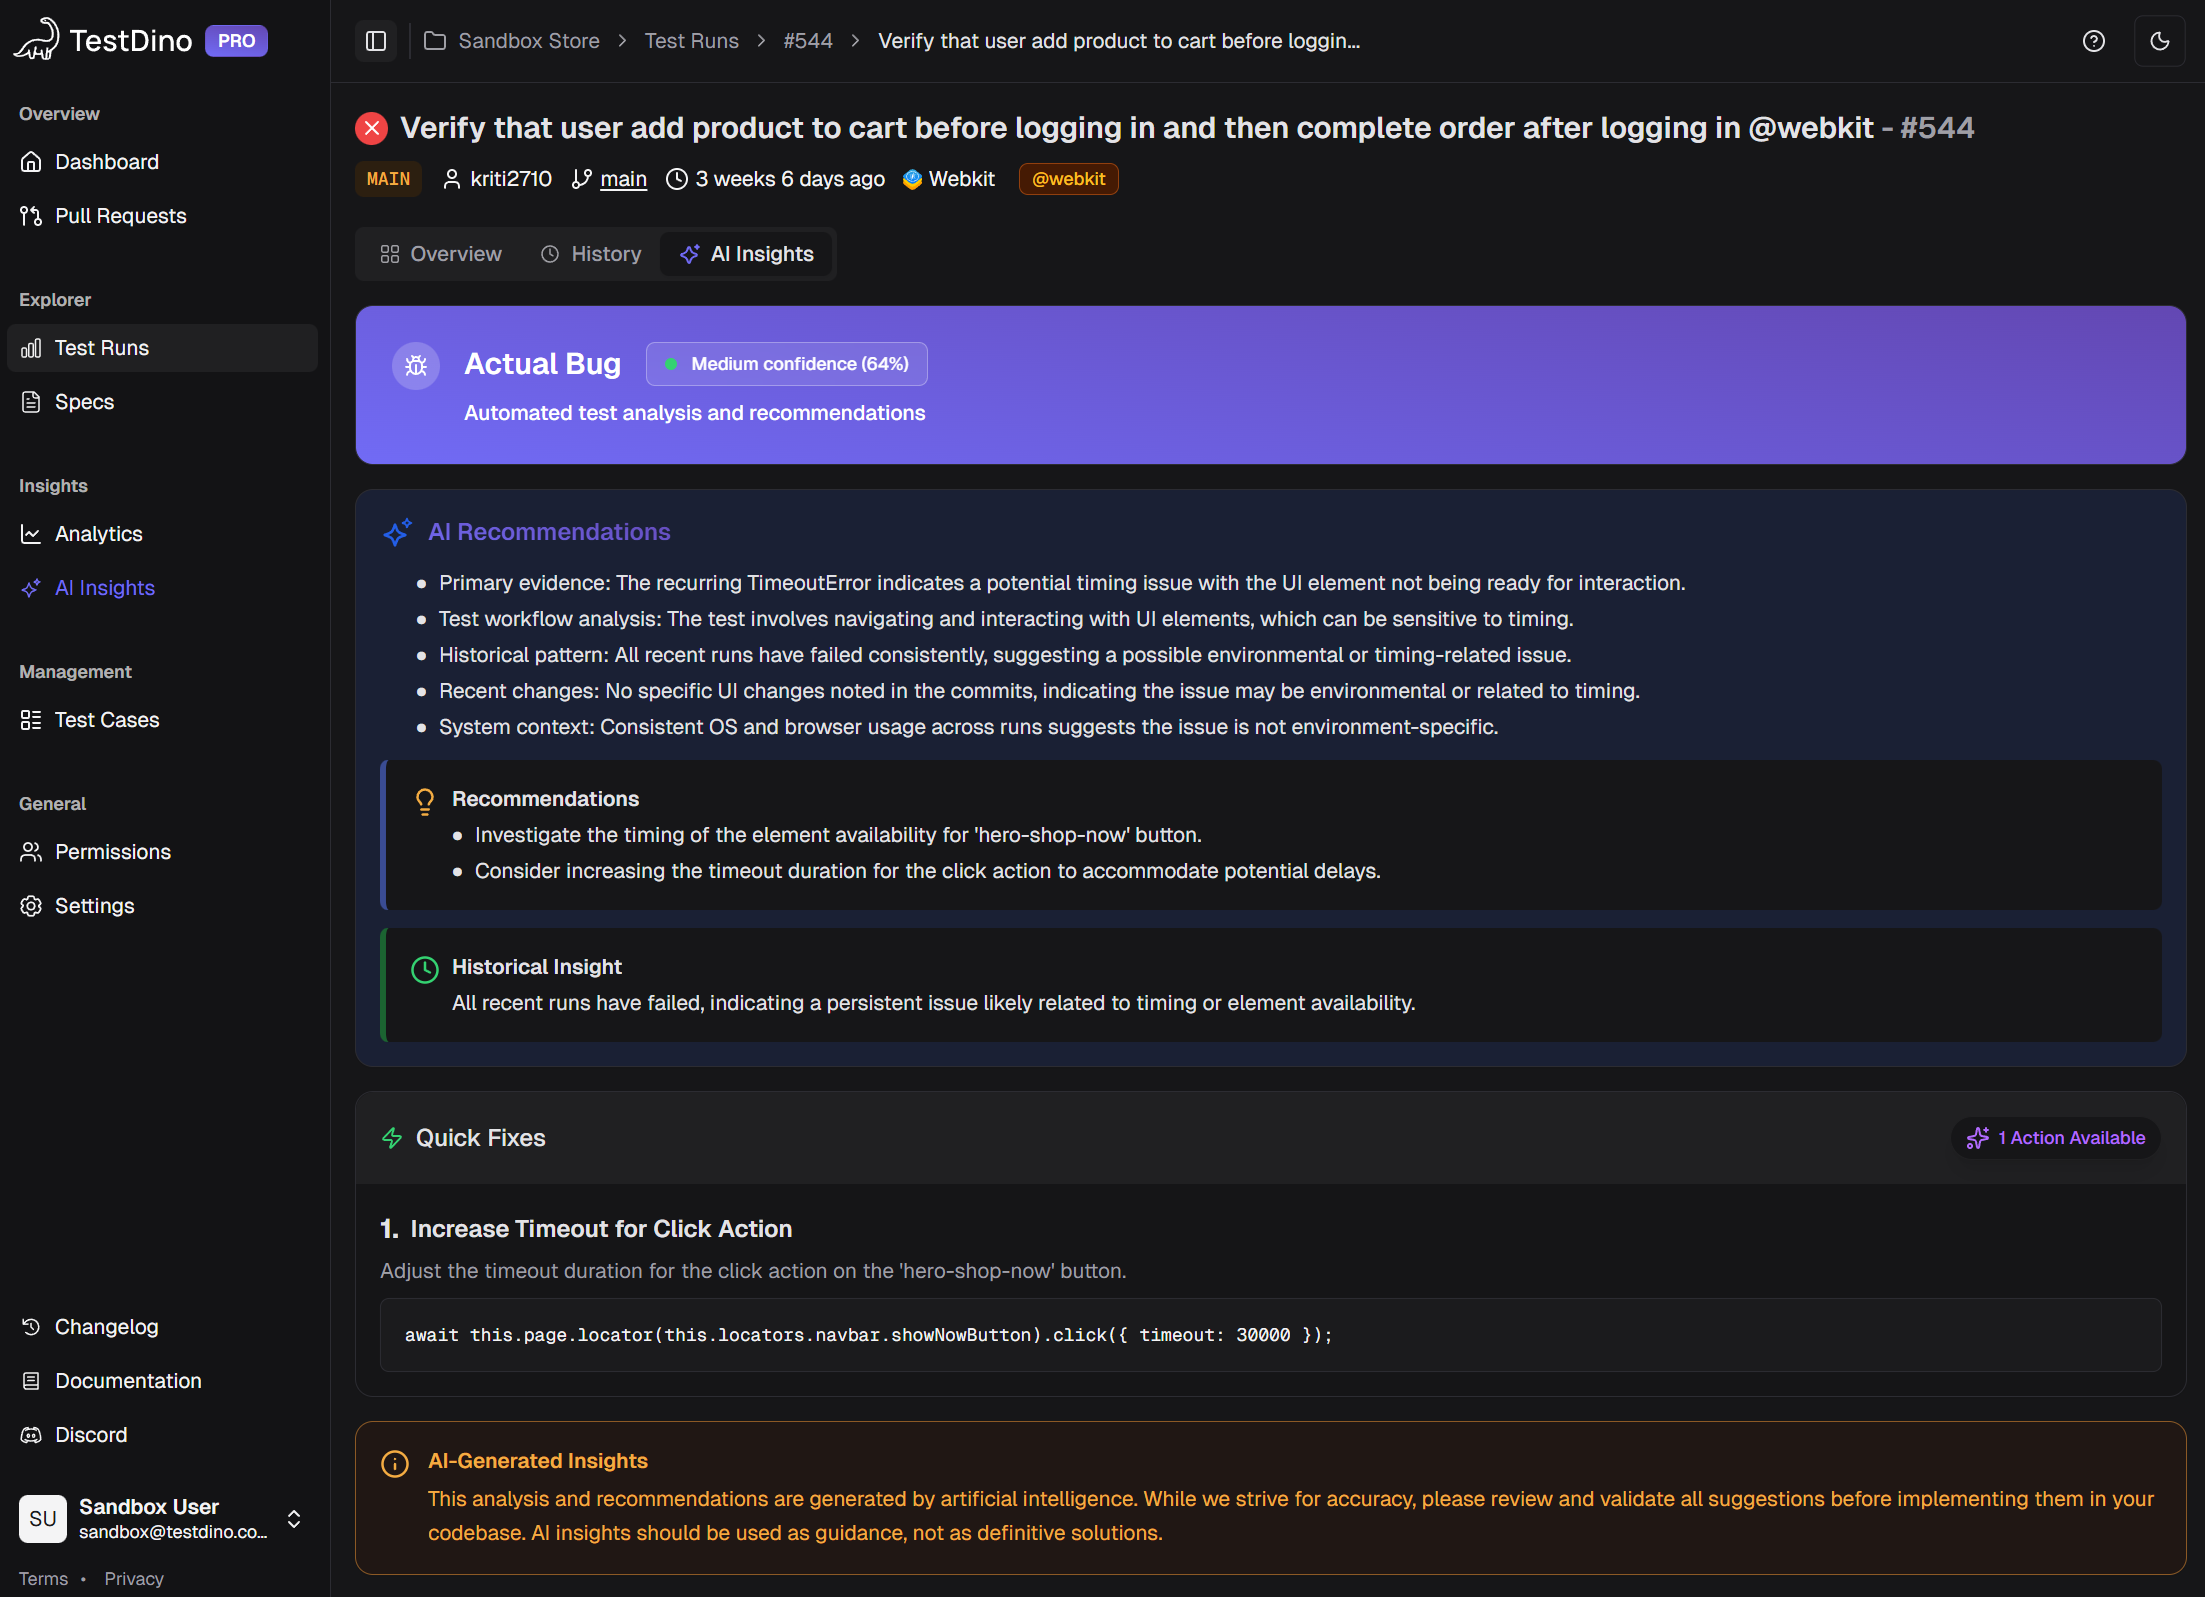Toggle the AI Insights sidebar item
Screen dimensions: 2205x1597
click(x=104, y=587)
